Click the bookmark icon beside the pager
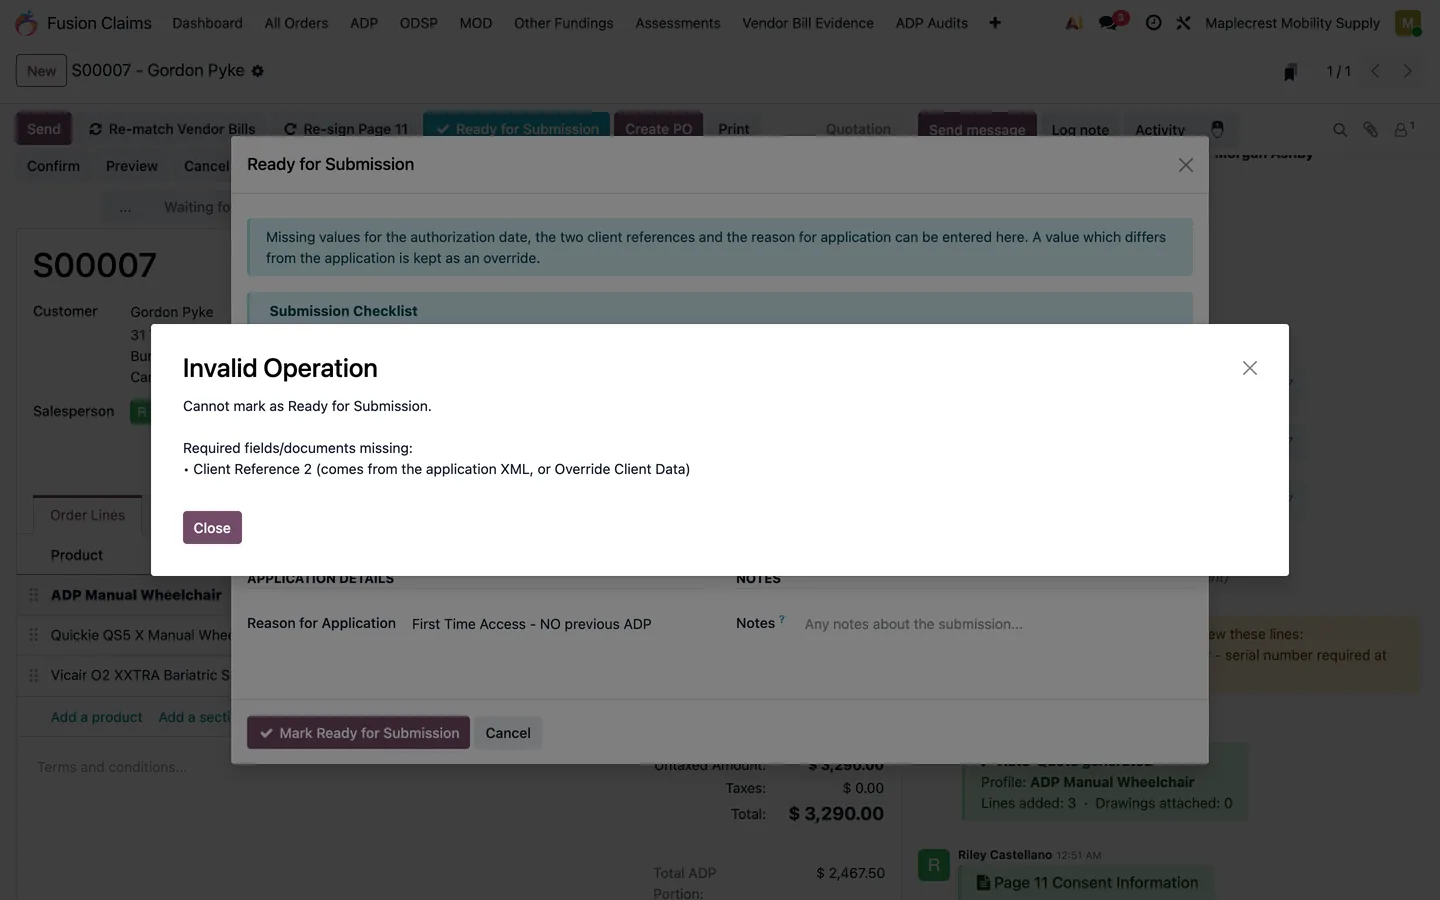 pos(1290,72)
